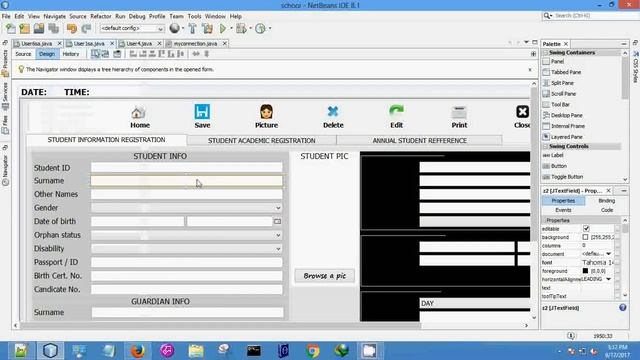Open the Refactor menu
The height and width of the screenshot is (360, 640).
(x=101, y=16)
